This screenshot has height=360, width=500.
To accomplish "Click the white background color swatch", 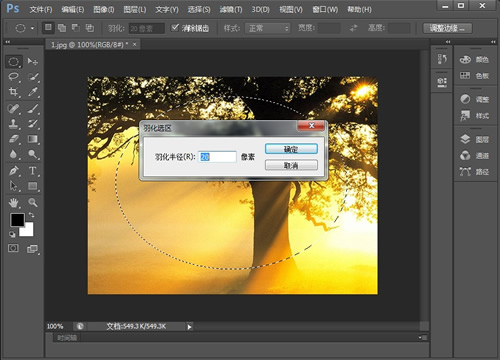I will pyautogui.click(x=28, y=231).
